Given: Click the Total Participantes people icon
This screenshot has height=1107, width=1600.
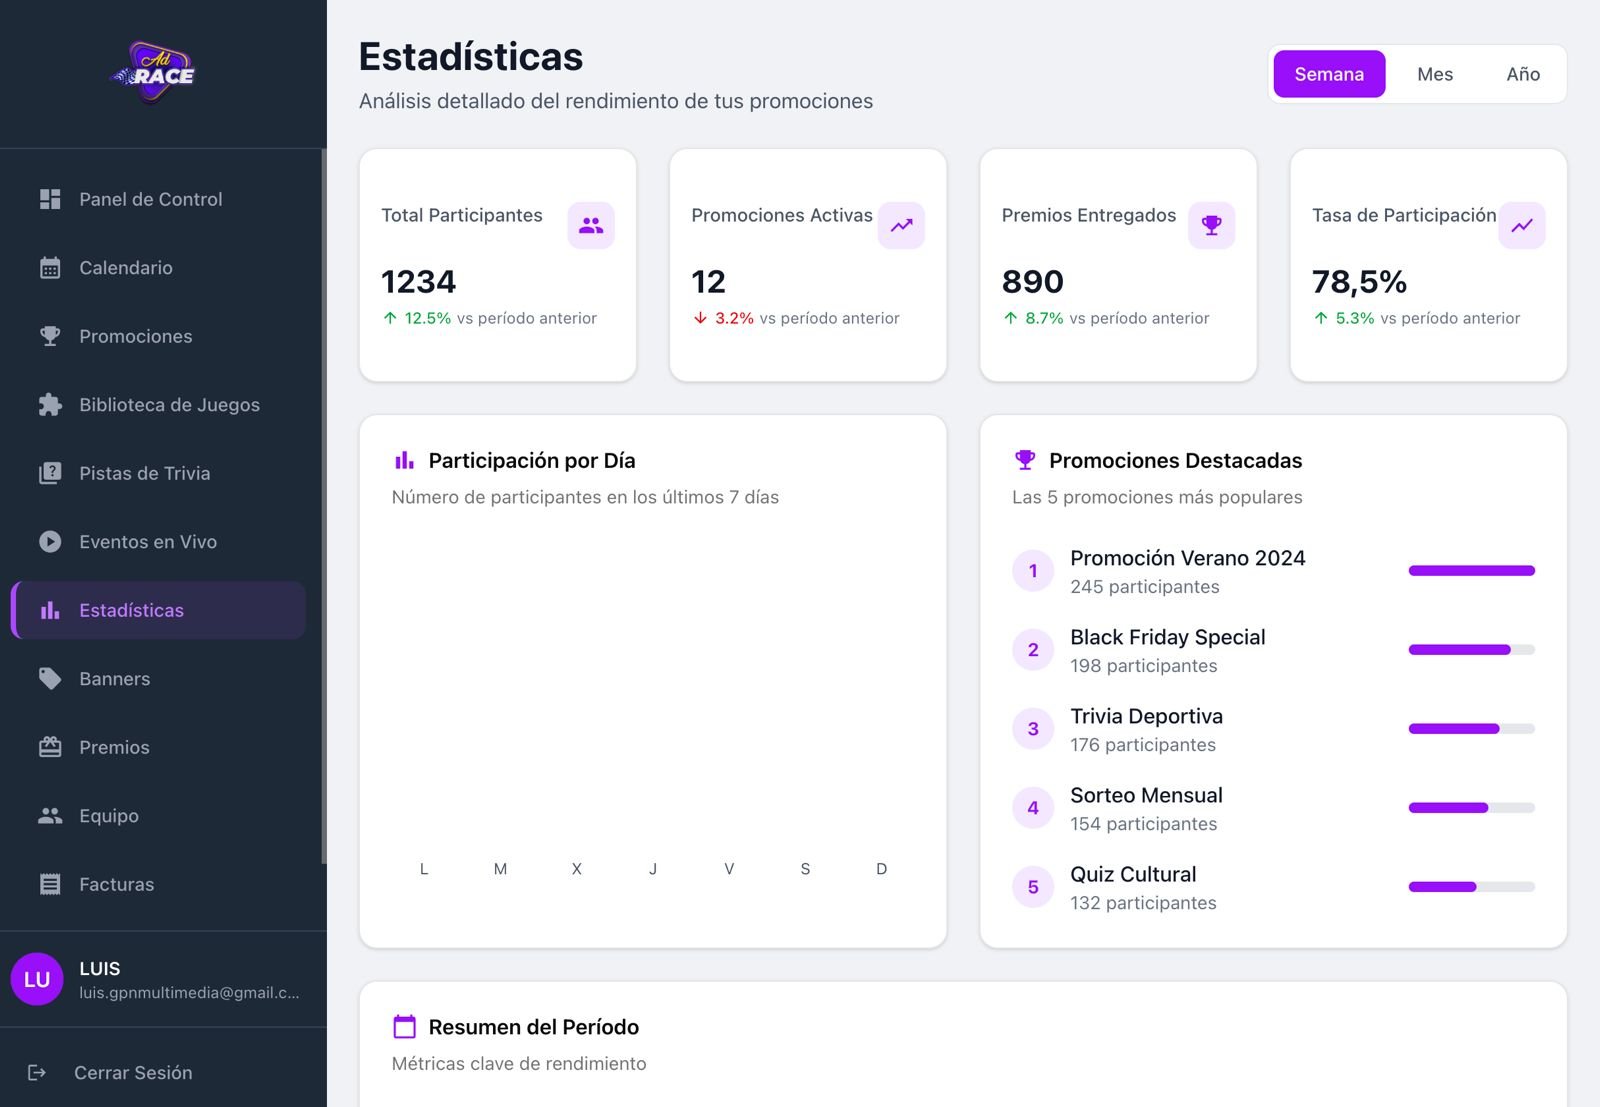Looking at the screenshot, I should 591,226.
